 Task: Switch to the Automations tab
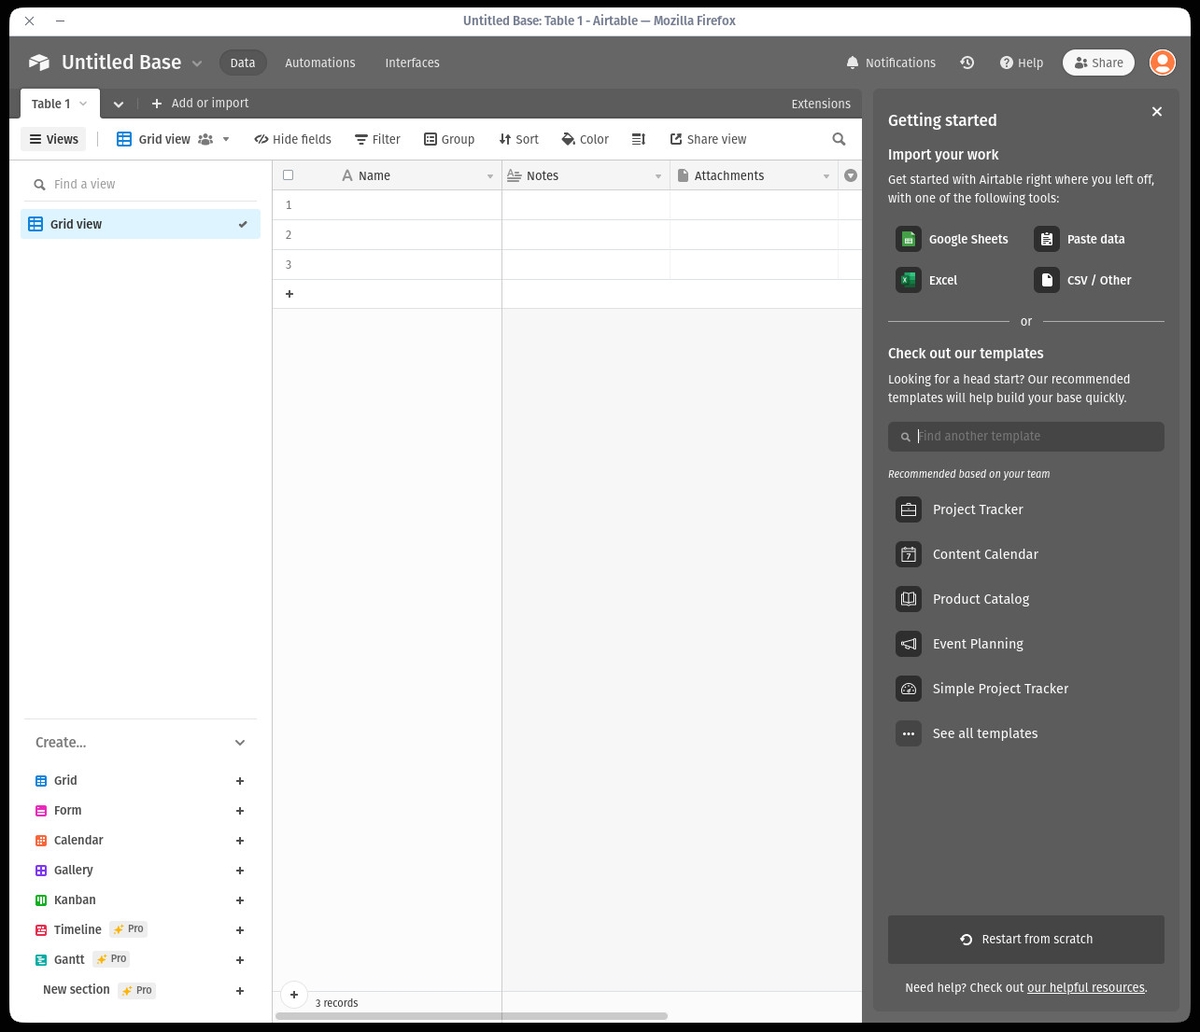tap(319, 62)
